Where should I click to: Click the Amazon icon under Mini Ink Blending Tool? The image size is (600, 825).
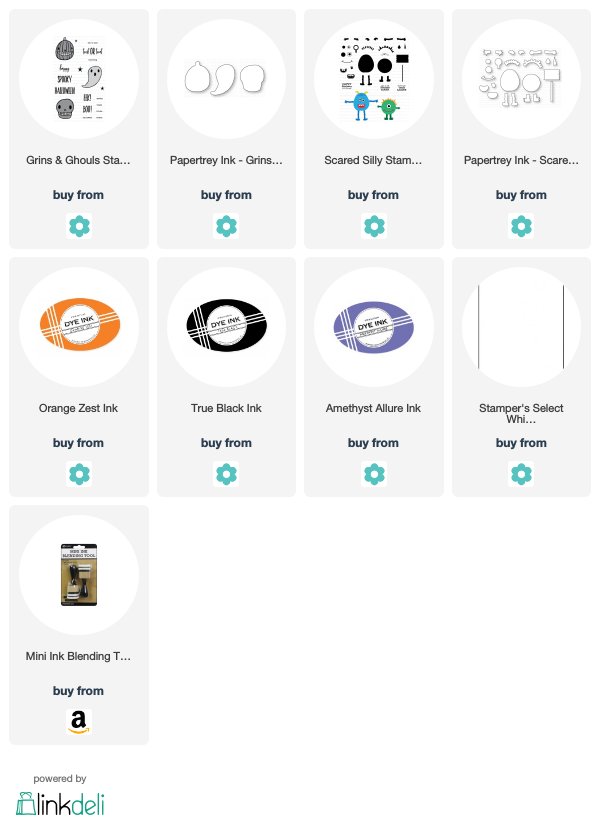pyautogui.click(x=79, y=721)
